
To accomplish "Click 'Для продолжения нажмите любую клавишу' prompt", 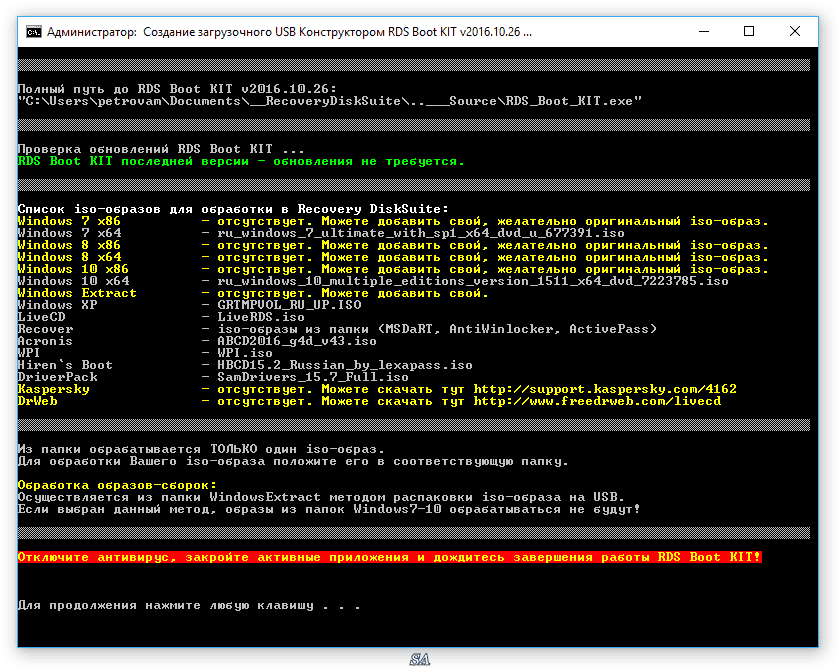I will [189, 606].
